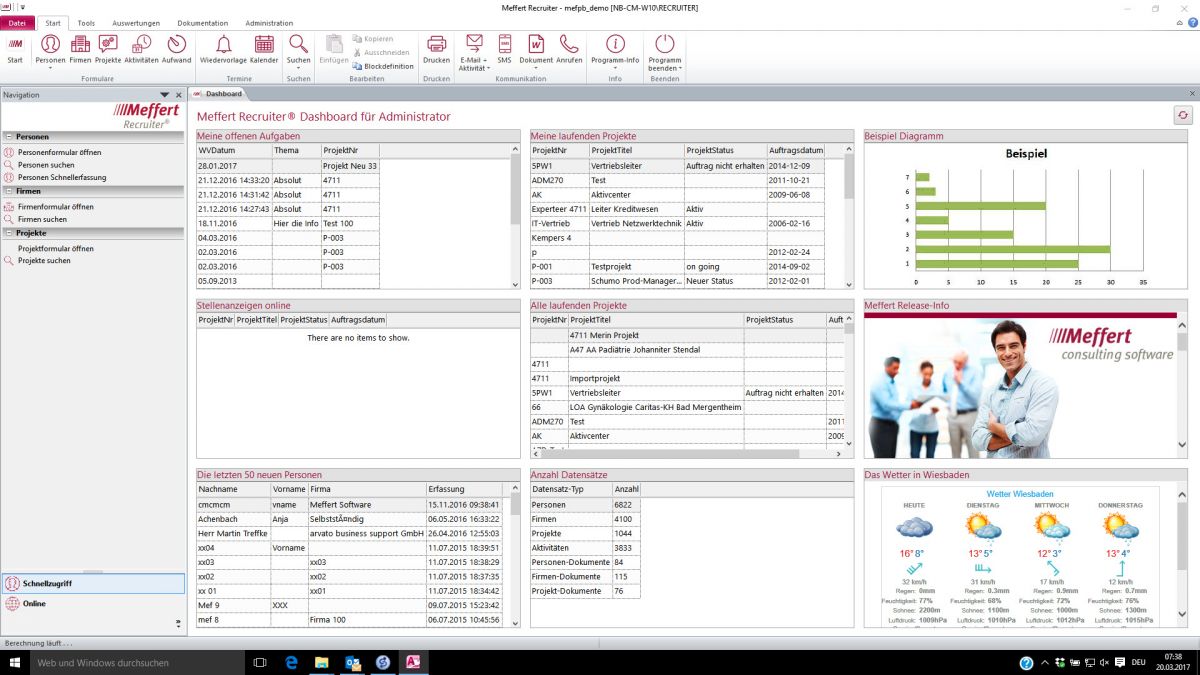Close the Dashboard document pane

pos(1191,94)
